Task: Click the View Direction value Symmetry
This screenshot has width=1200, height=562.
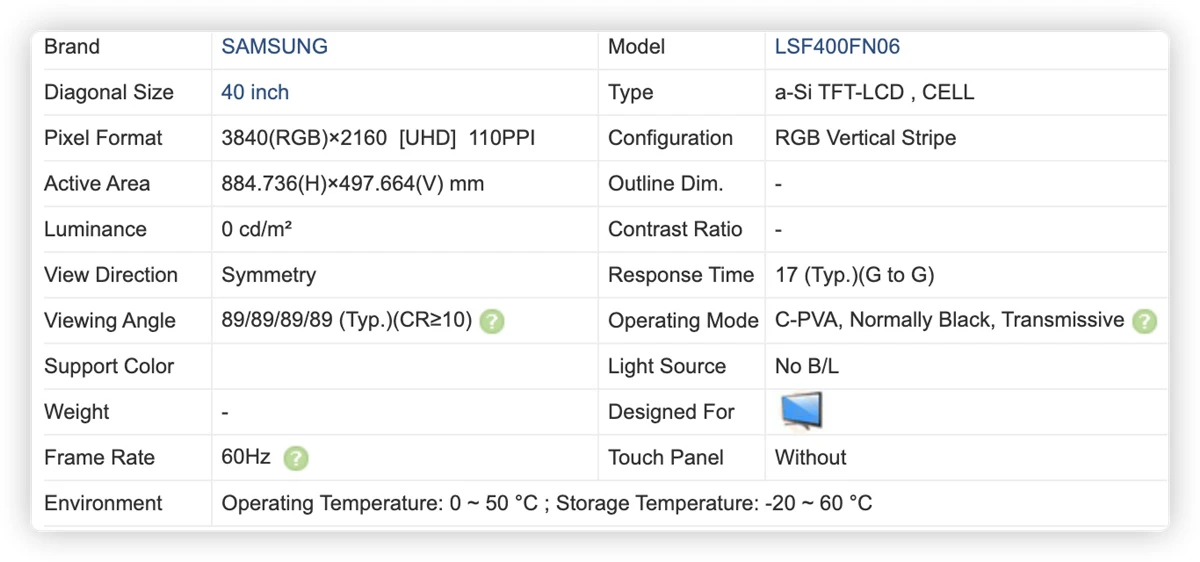Action: [269, 275]
